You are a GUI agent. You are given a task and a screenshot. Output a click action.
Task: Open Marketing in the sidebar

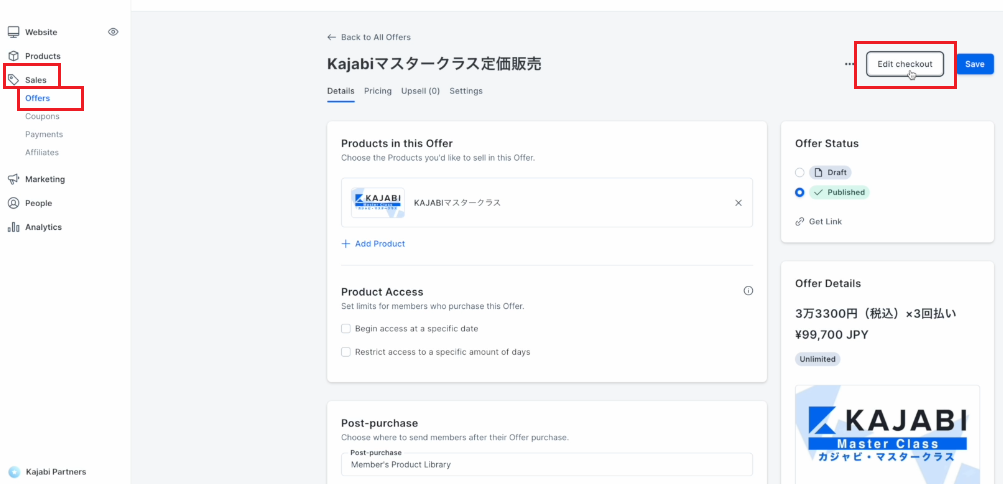[45, 179]
